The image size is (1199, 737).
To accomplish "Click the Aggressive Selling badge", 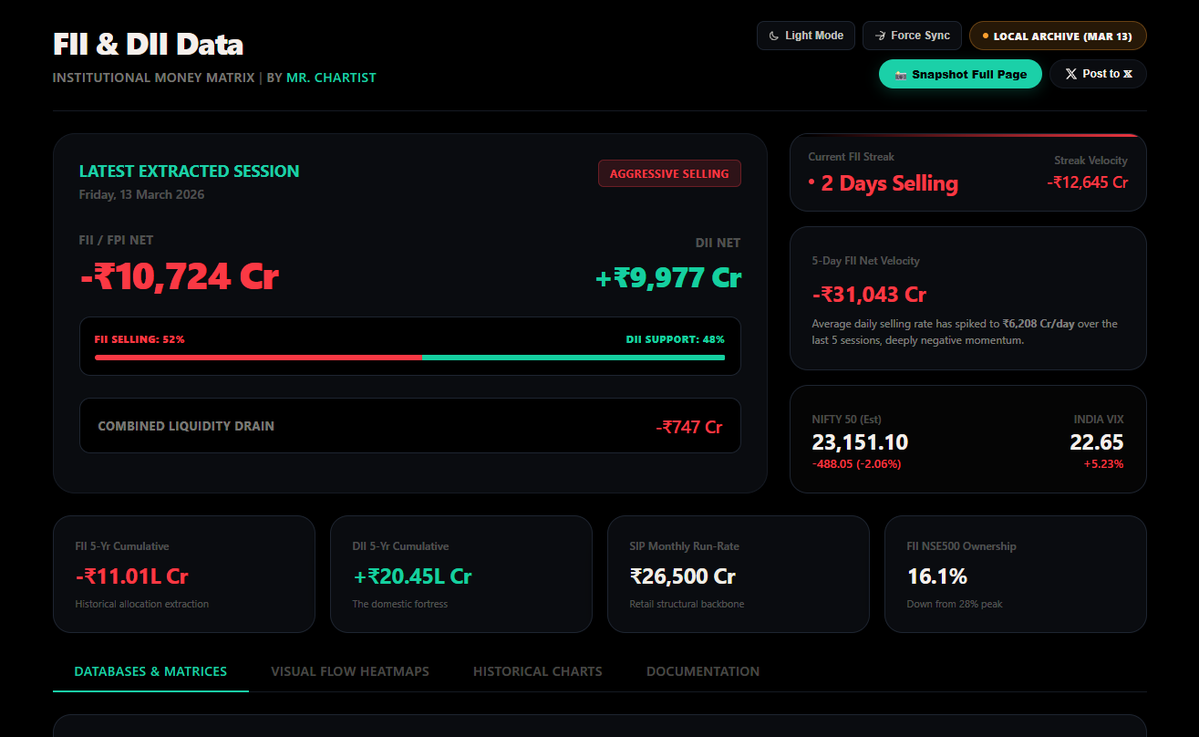I will pyautogui.click(x=669, y=173).
